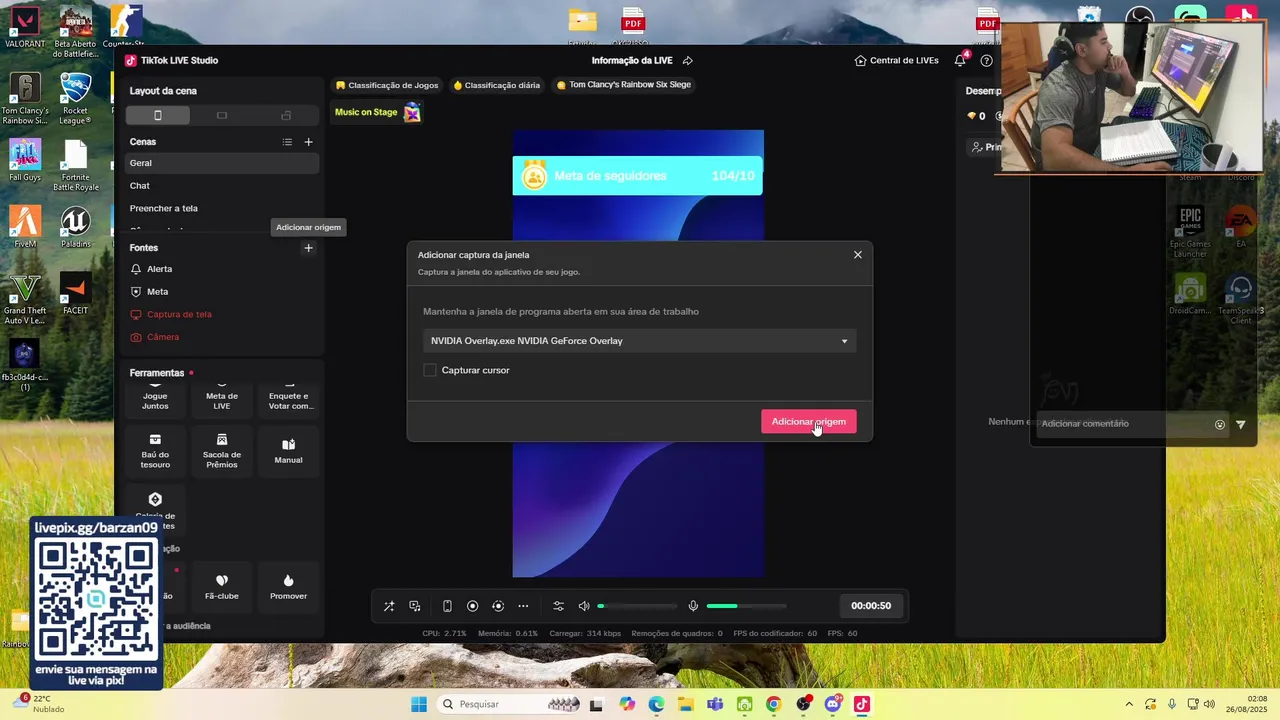Open Central de LIVEs

point(897,60)
